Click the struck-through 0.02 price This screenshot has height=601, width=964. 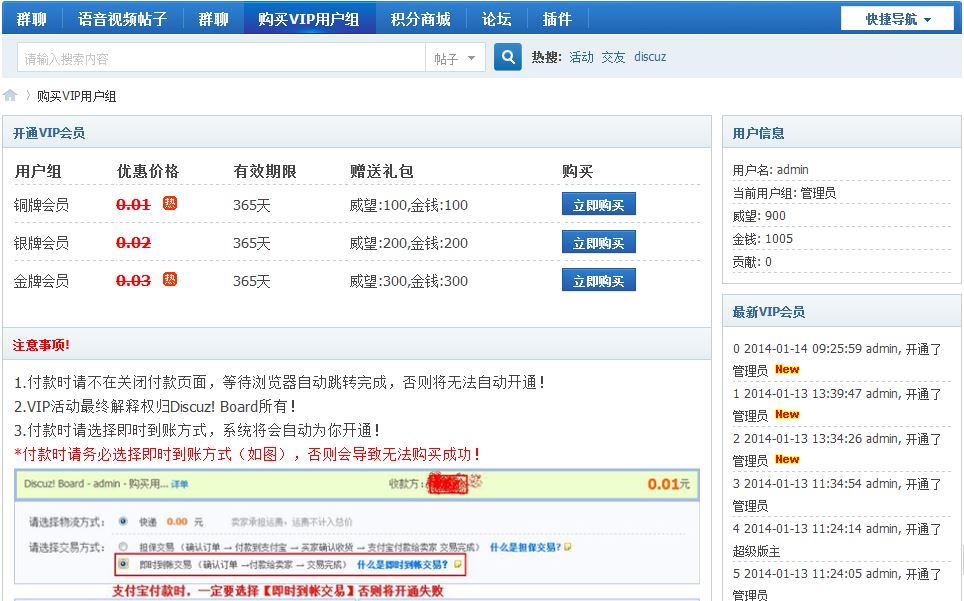coord(133,243)
